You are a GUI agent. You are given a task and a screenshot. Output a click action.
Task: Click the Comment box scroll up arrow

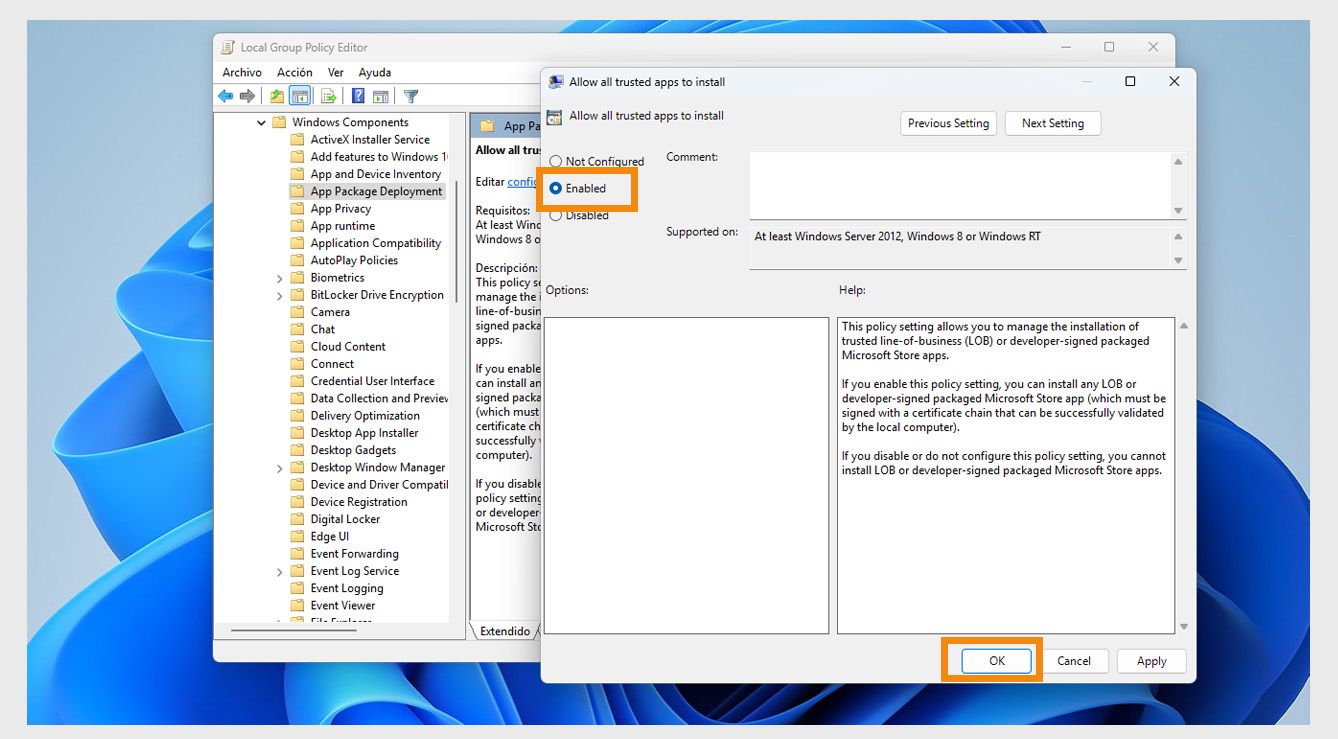point(1178,162)
